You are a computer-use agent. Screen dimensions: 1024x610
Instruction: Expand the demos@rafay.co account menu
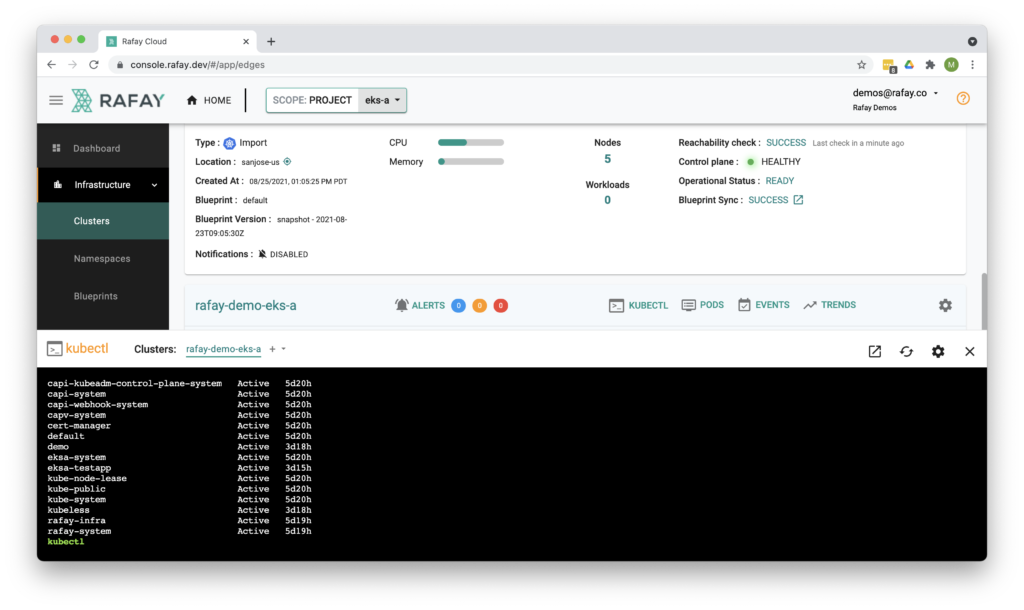click(x=935, y=93)
